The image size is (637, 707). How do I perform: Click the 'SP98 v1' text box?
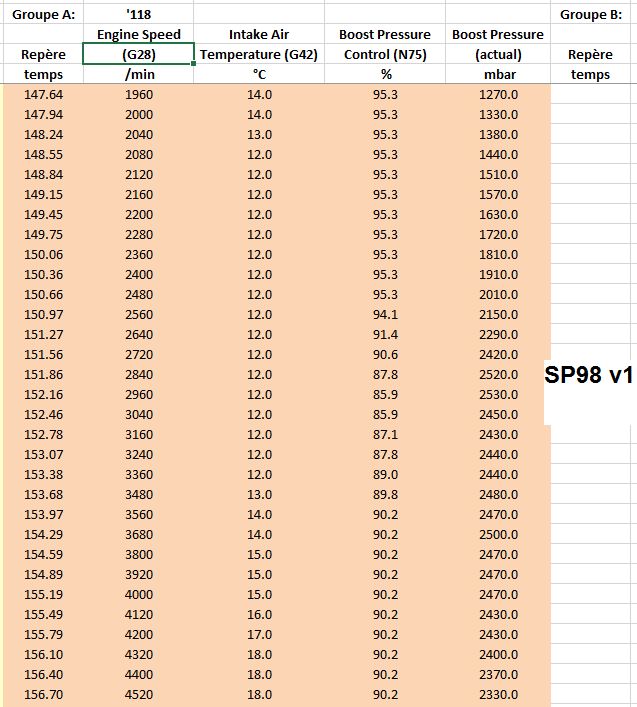588,392
